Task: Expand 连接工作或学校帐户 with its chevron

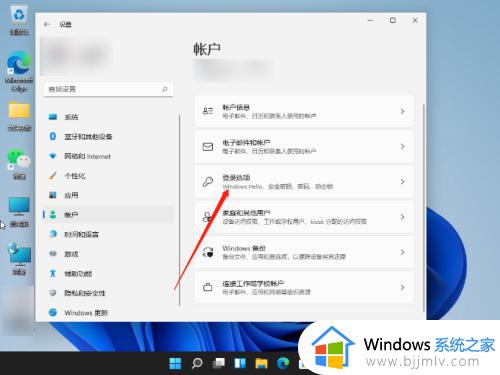Action: (x=403, y=287)
